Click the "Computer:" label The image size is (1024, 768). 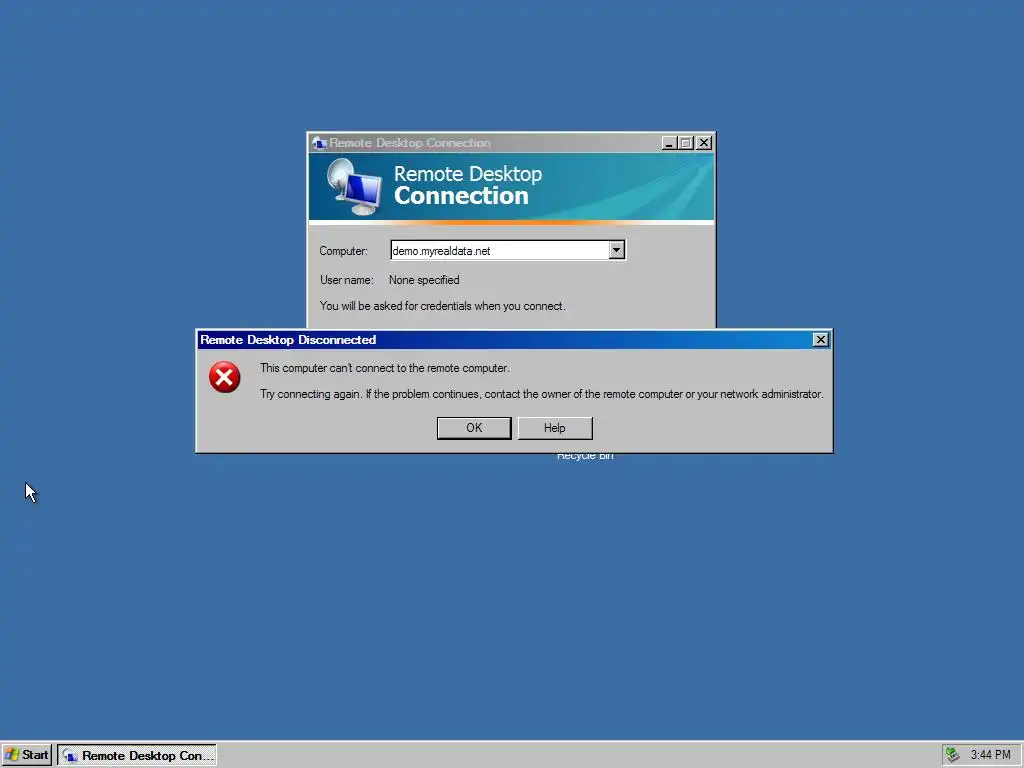click(343, 251)
